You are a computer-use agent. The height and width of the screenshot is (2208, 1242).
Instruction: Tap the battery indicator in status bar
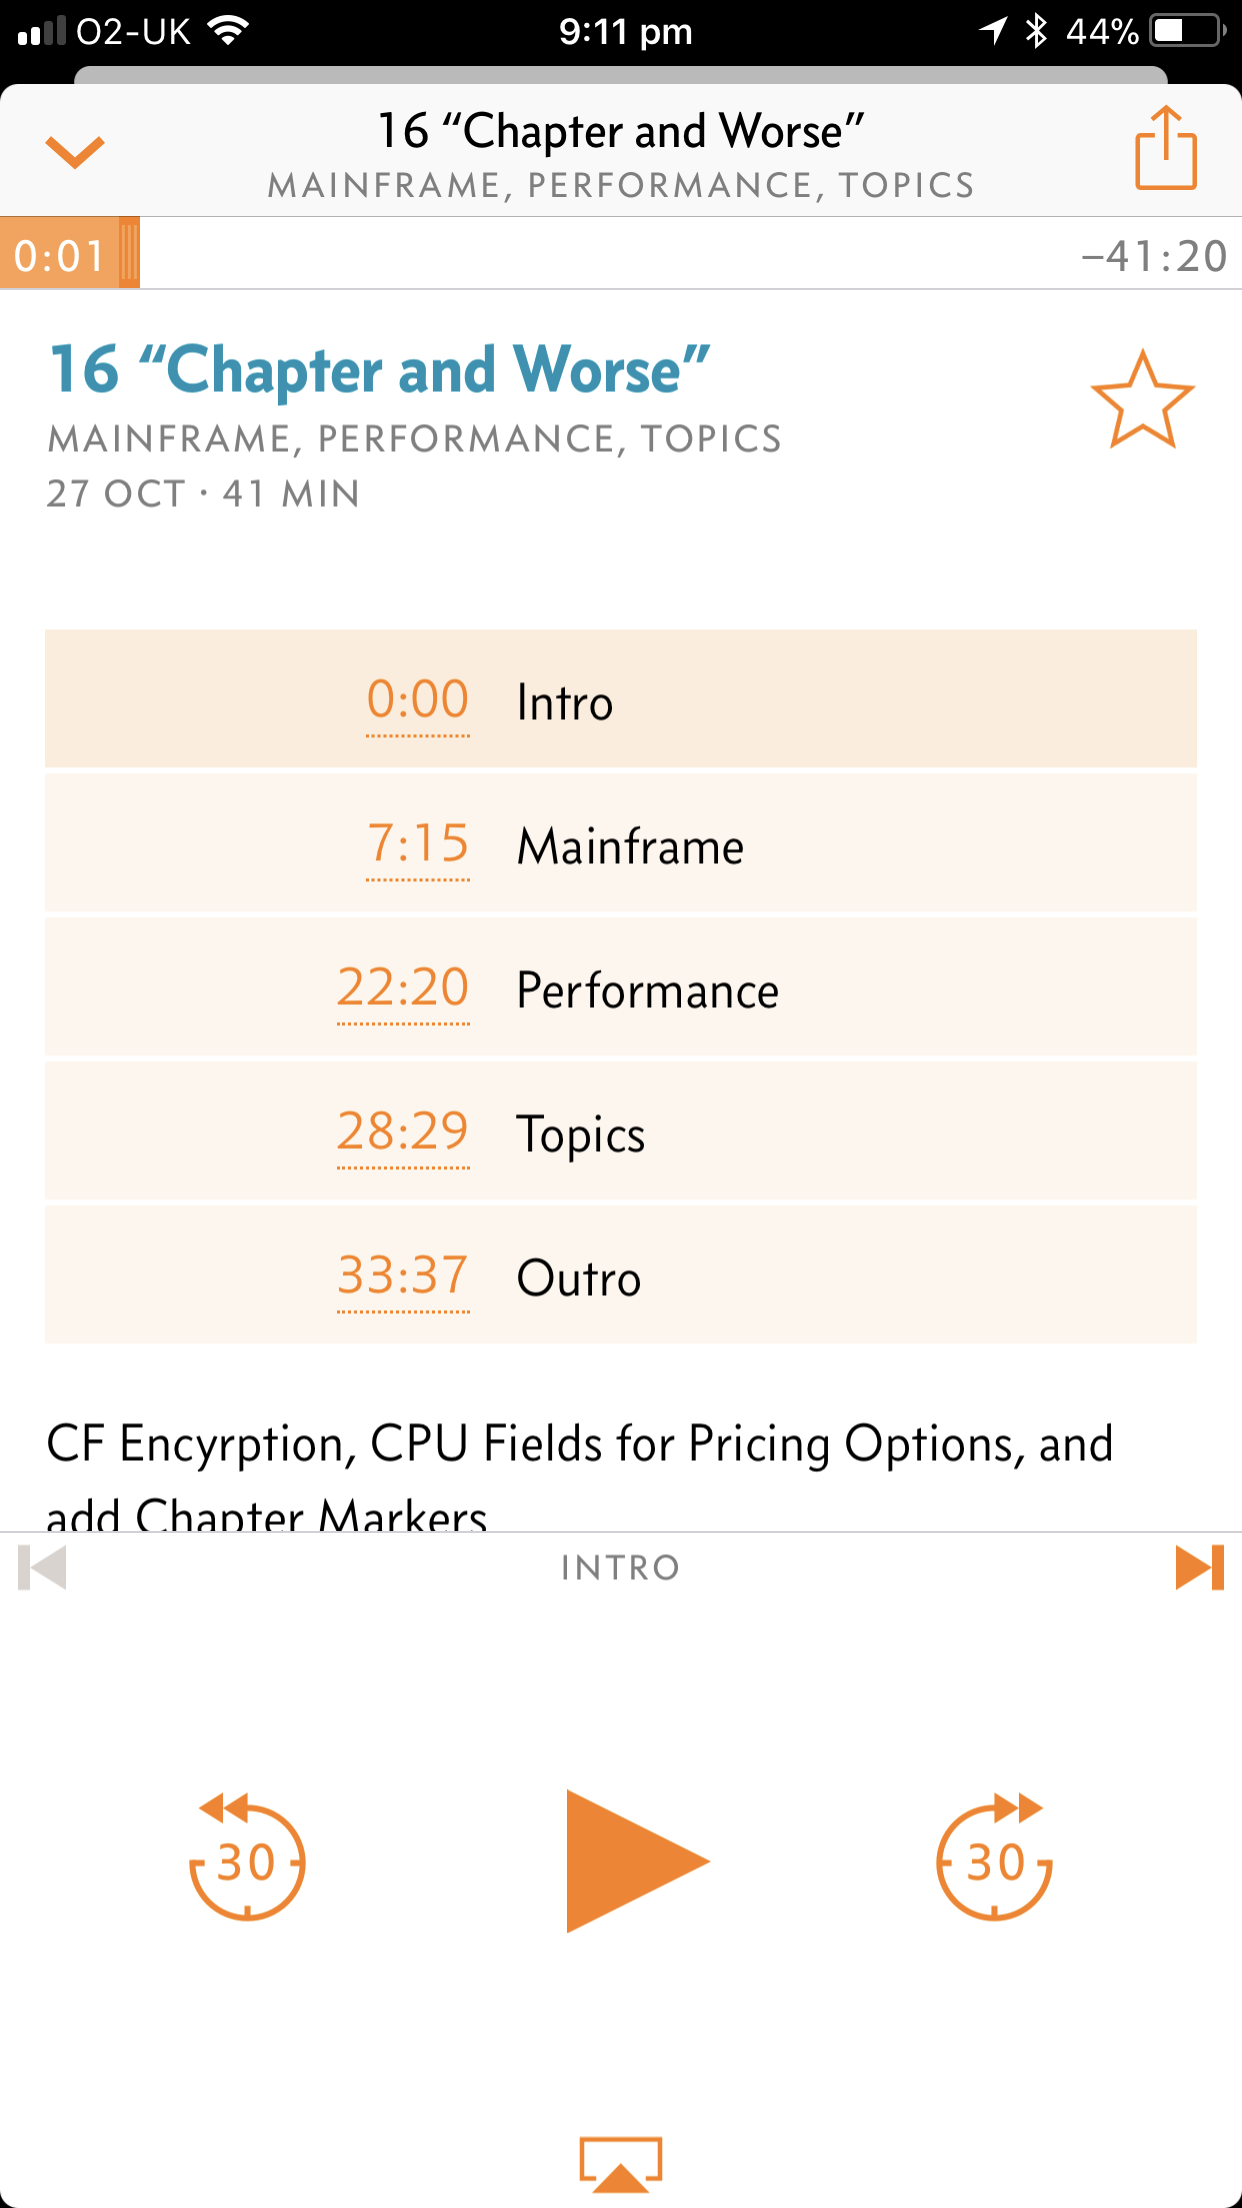[x=1187, y=31]
